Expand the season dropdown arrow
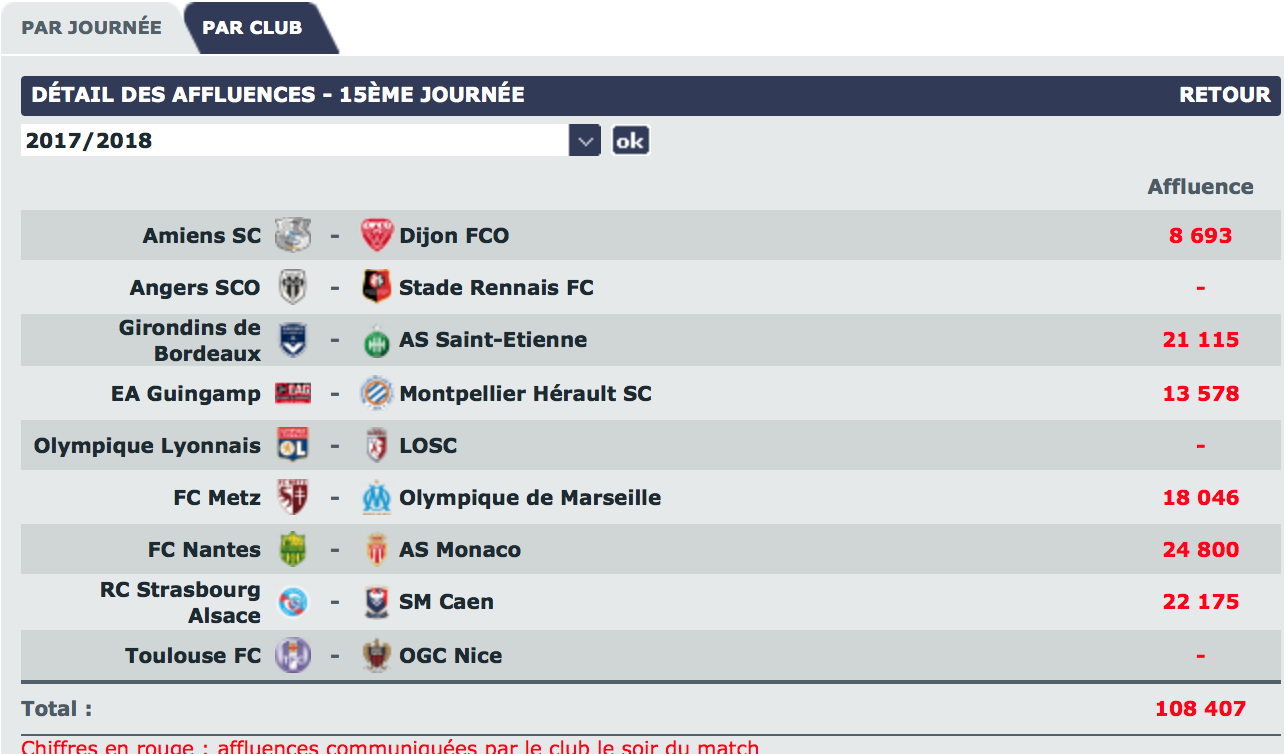Screen dimensions: 1284x754 tap(585, 140)
